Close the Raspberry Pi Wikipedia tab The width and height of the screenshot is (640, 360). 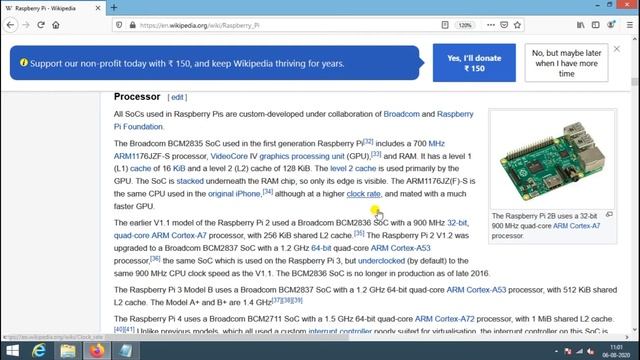pos(98,8)
